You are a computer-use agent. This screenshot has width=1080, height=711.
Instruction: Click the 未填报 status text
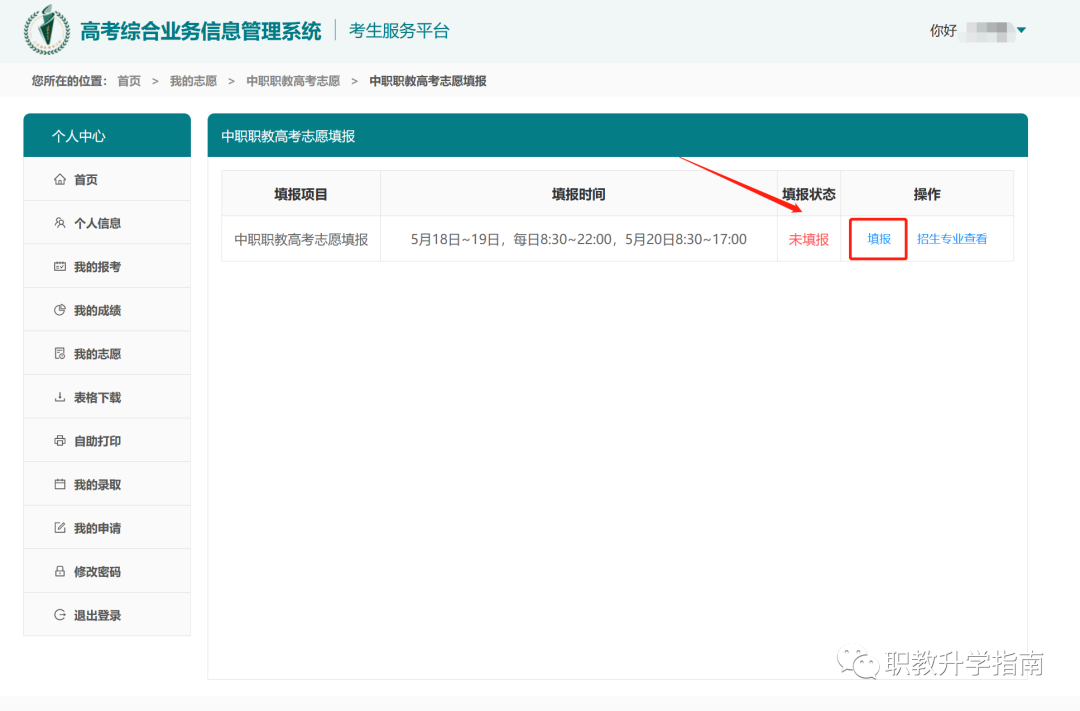[809, 239]
